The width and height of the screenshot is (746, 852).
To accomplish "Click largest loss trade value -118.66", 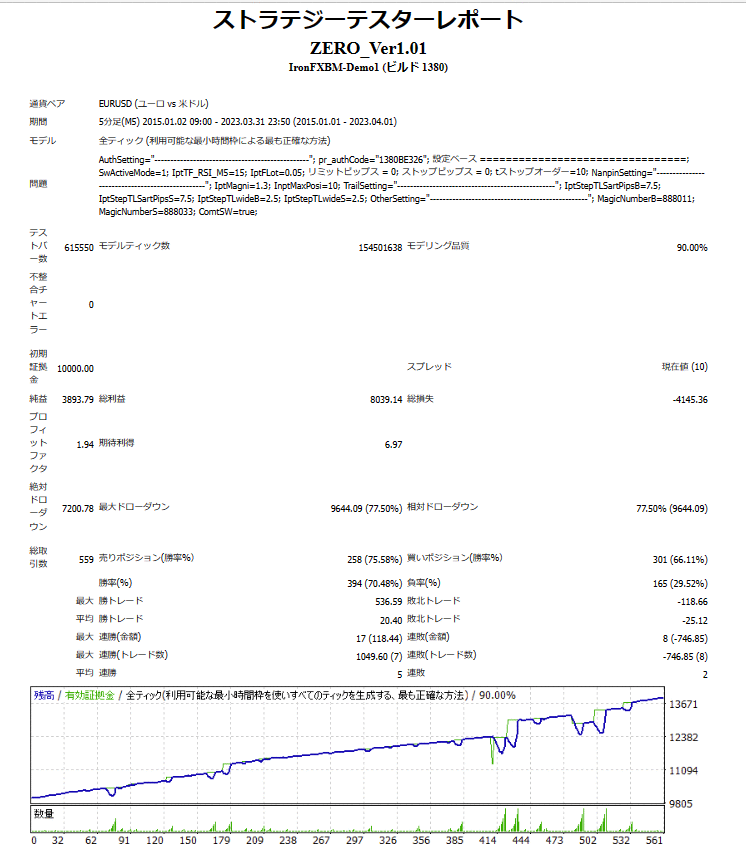I will pyautogui.click(x=692, y=602).
